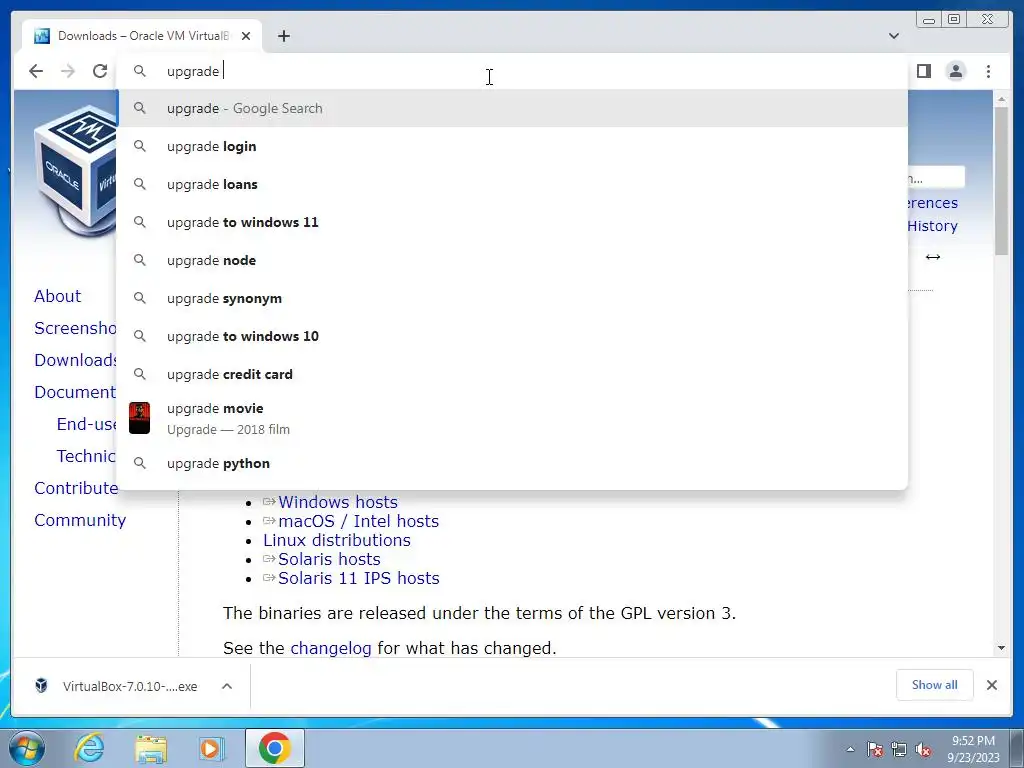The image size is (1024, 768).
Task: Choose the 'upgrade credit card' suggestion
Action: (512, 374)
